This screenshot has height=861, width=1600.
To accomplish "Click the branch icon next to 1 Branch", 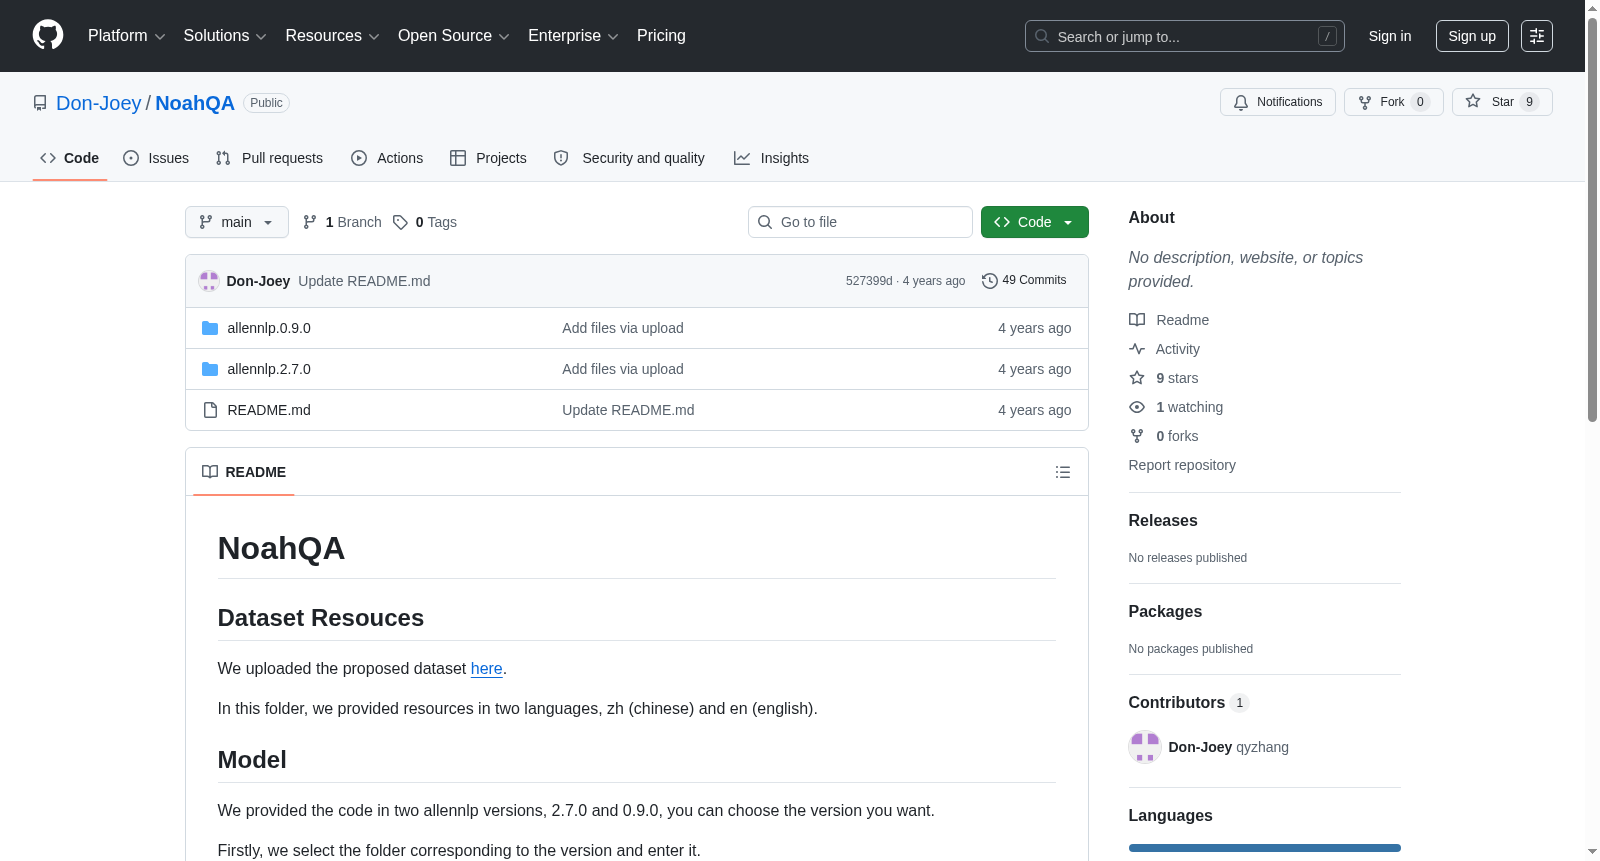I will tap(310, 222).
